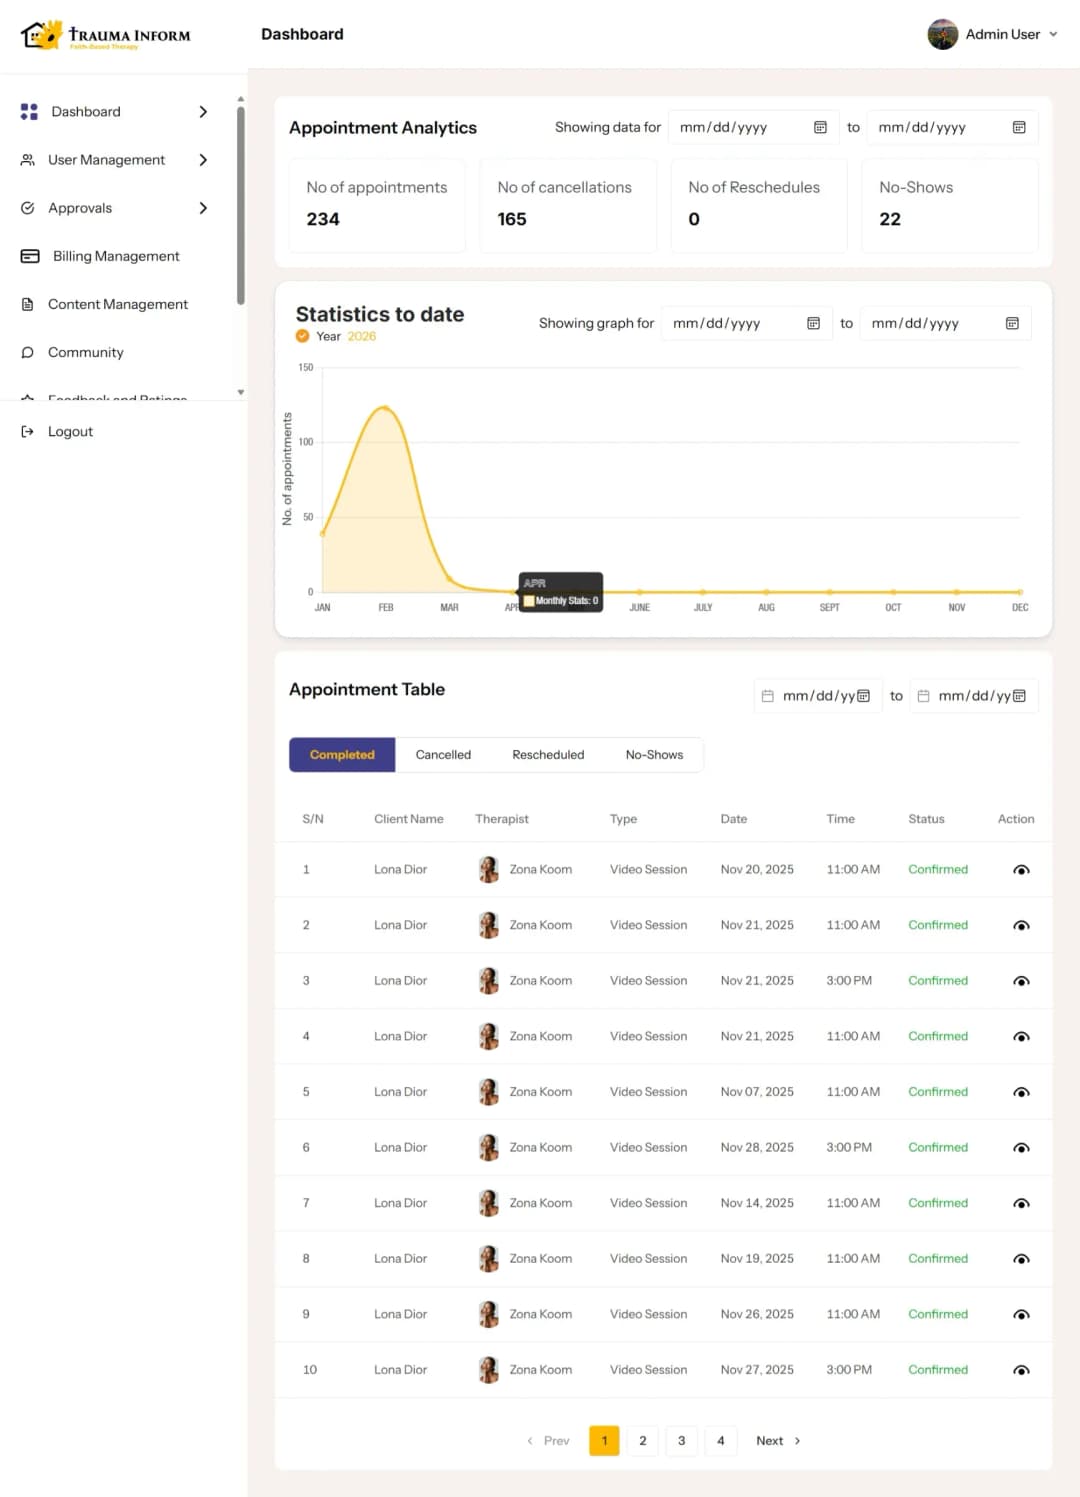Click the Logout arrow icon
Viewport: 1080px width, 1497px height.
click(x=28, y=432)
